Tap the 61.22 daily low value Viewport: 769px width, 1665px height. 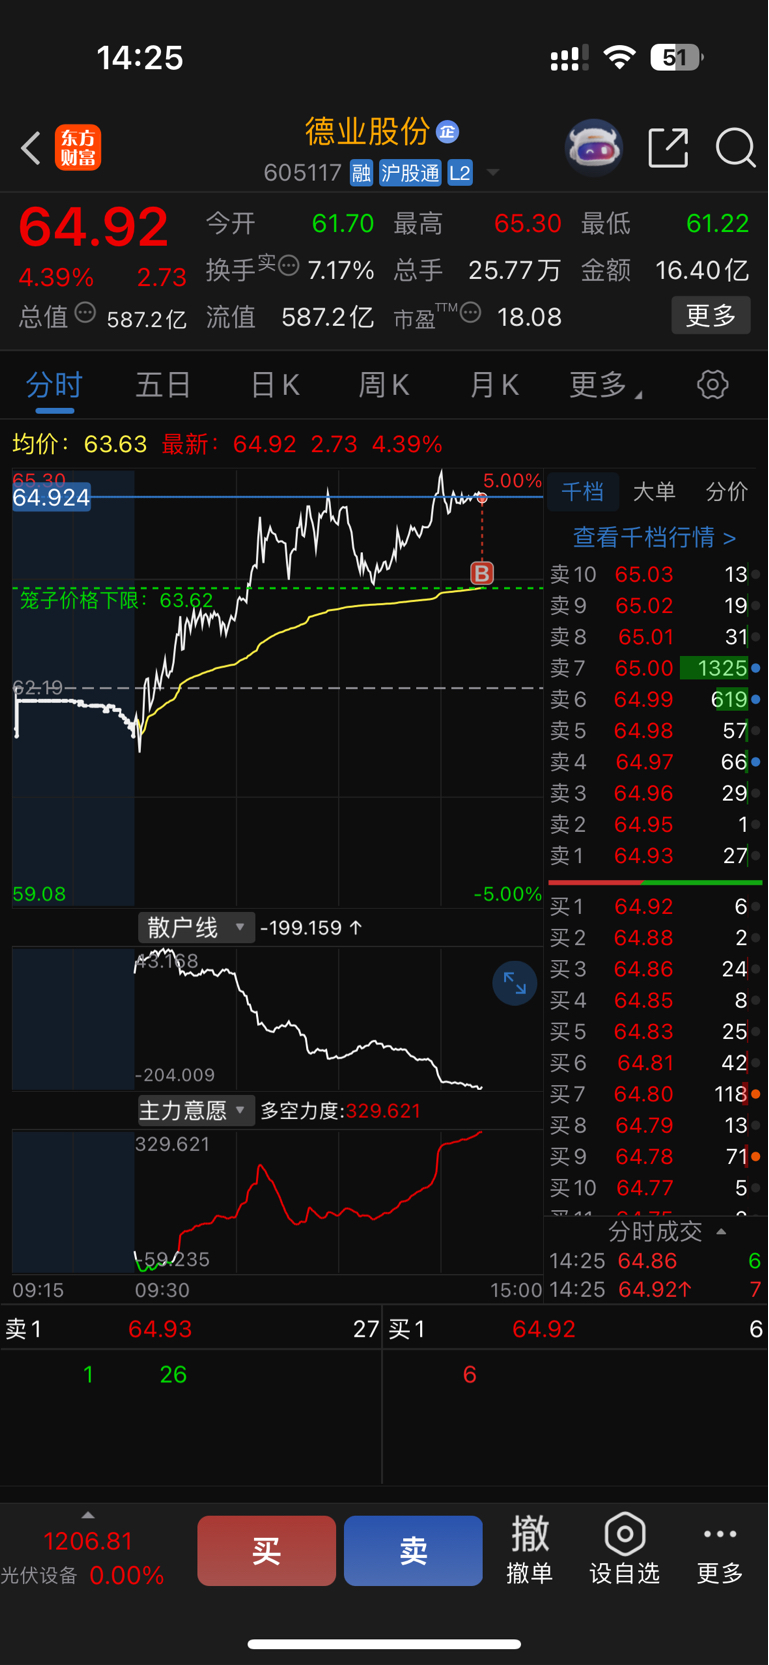(x=717, y=223)
